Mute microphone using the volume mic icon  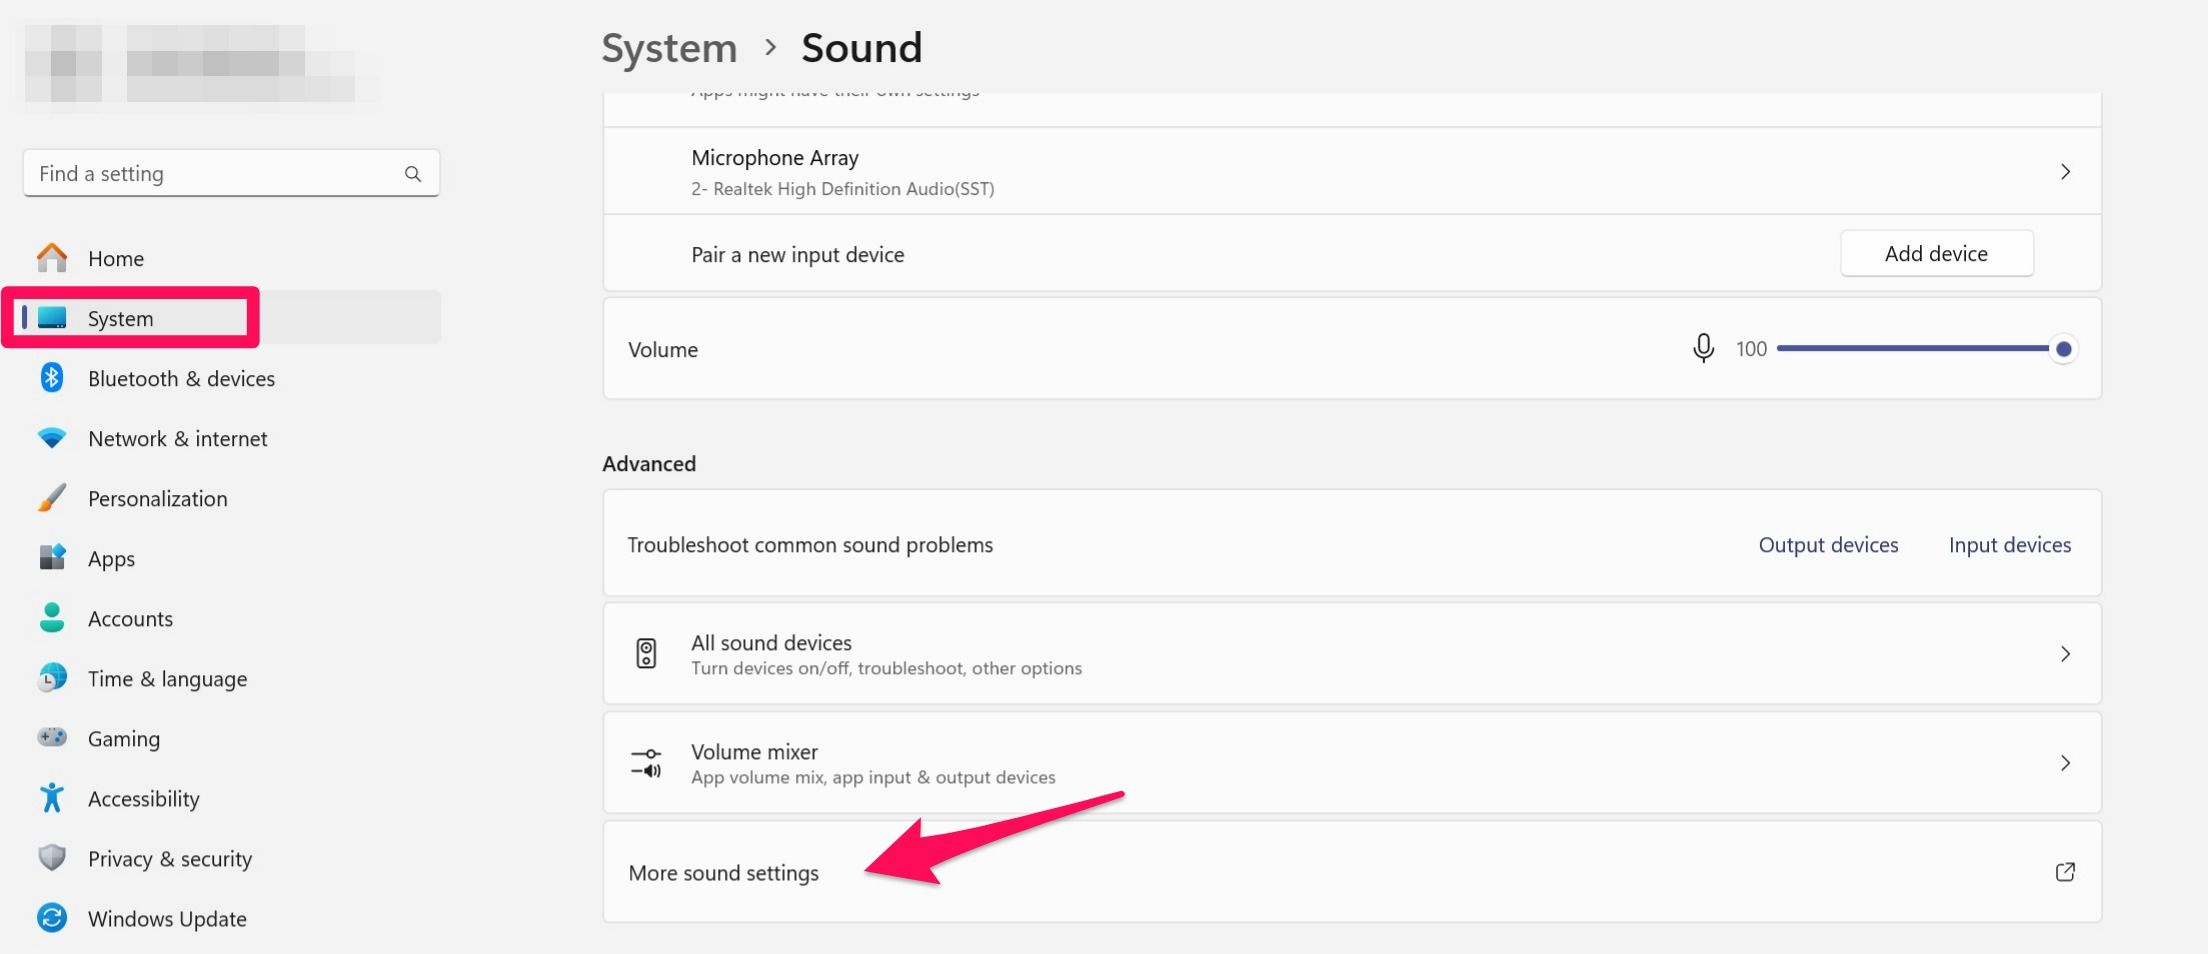pyautogui.click(x=1703, y=349)
